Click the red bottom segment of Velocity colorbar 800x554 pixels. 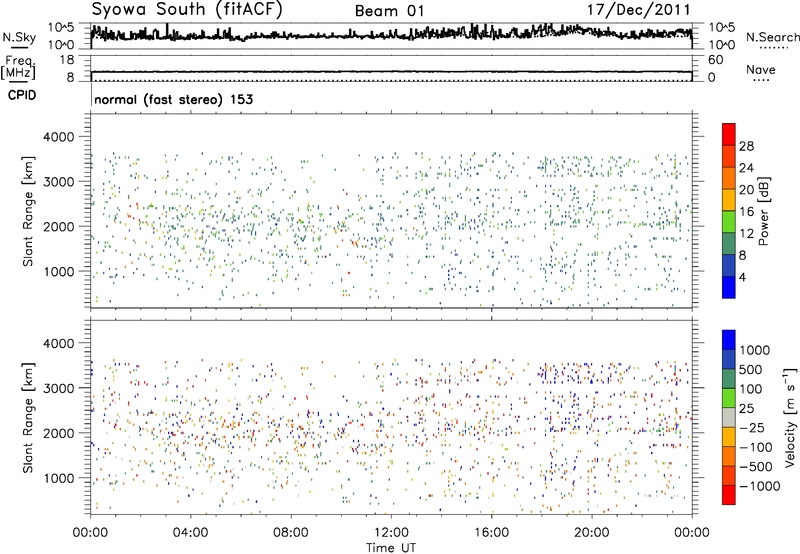pyautogui.click(x=729, y=495)
